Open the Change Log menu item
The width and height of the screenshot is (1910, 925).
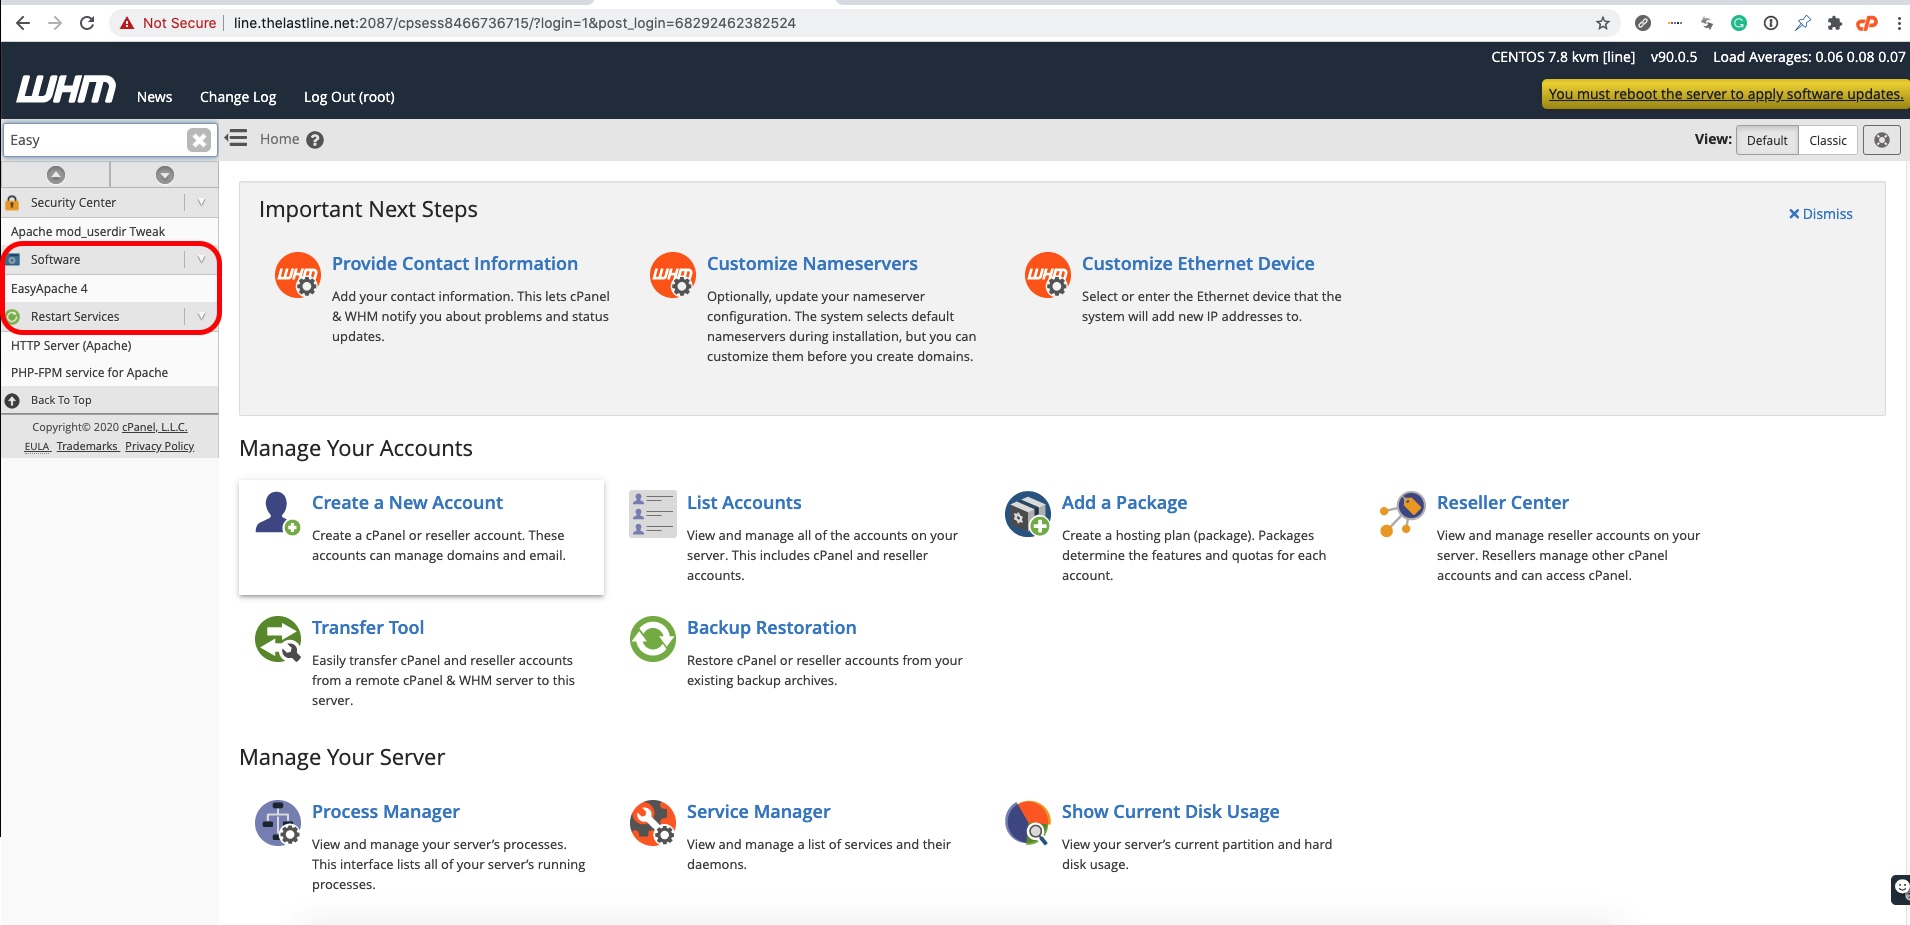point(238,97)
